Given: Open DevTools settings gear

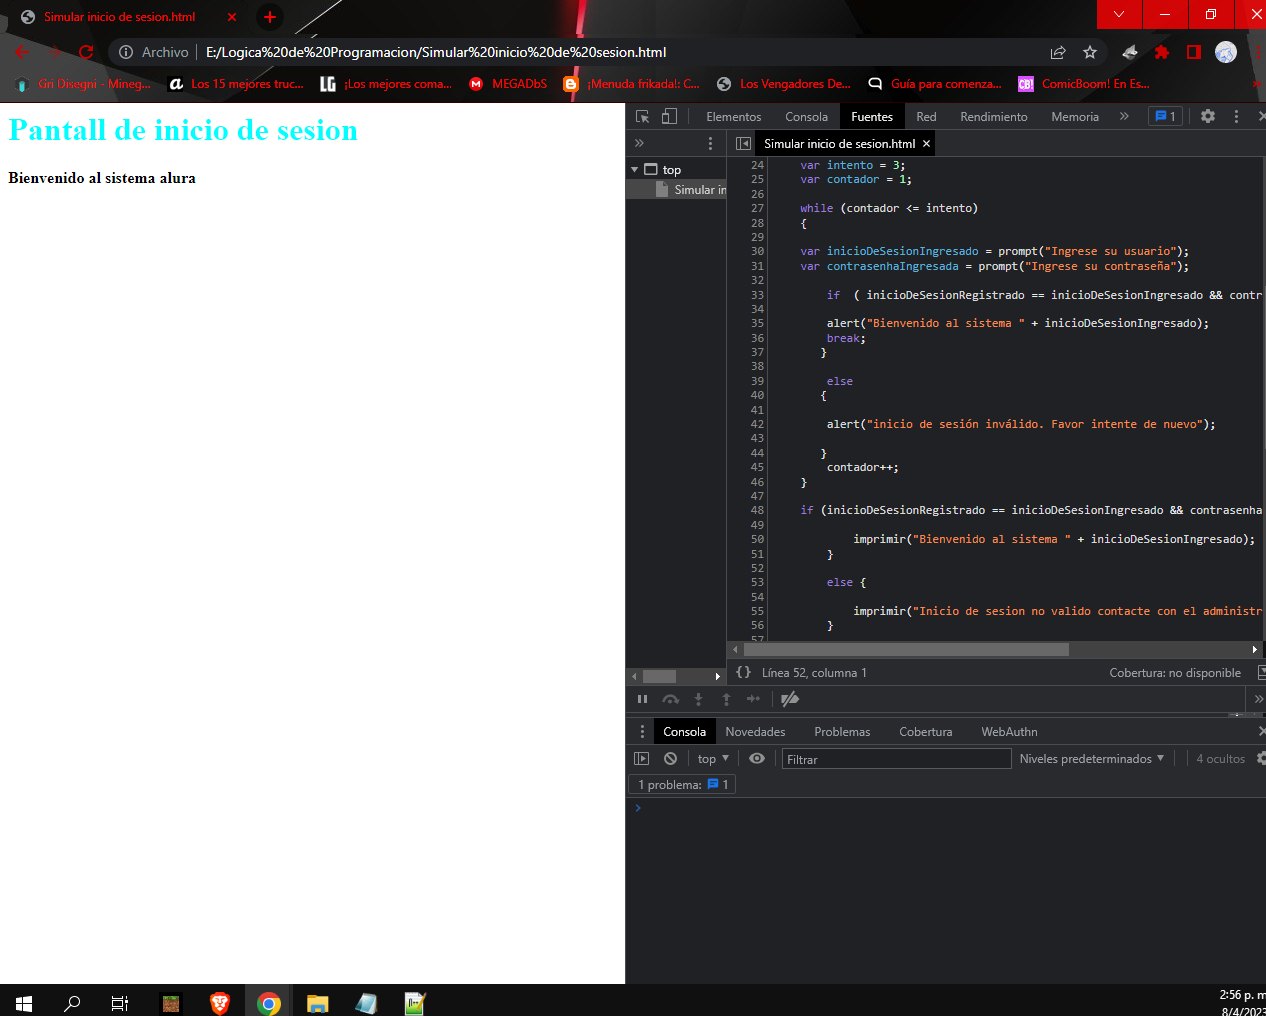Looking at the screenshot, I should pos(1208,117).
